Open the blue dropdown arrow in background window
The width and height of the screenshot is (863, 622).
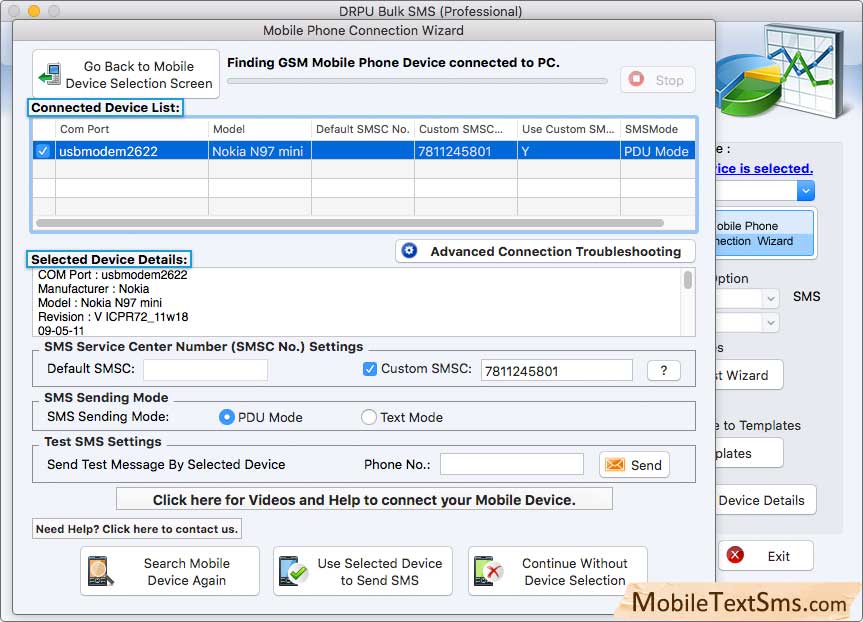pos(805,191)
